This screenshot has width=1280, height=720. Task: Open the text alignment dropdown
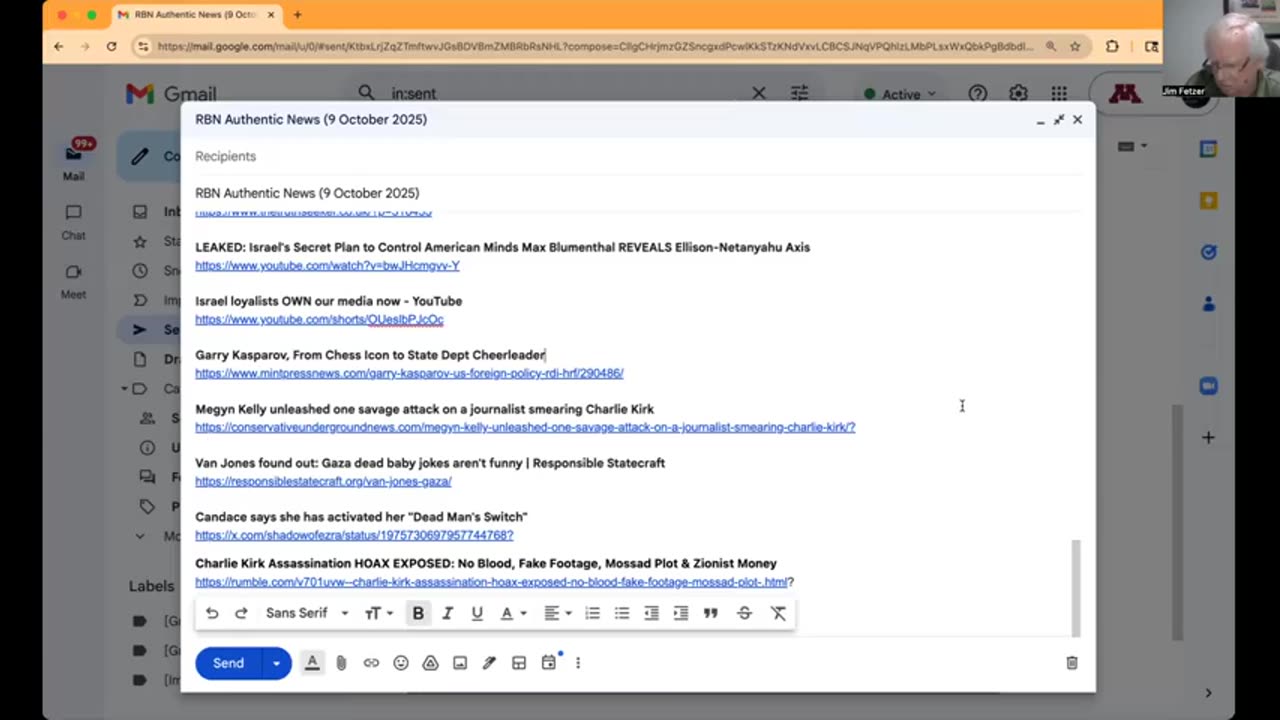tap(557, 613)
